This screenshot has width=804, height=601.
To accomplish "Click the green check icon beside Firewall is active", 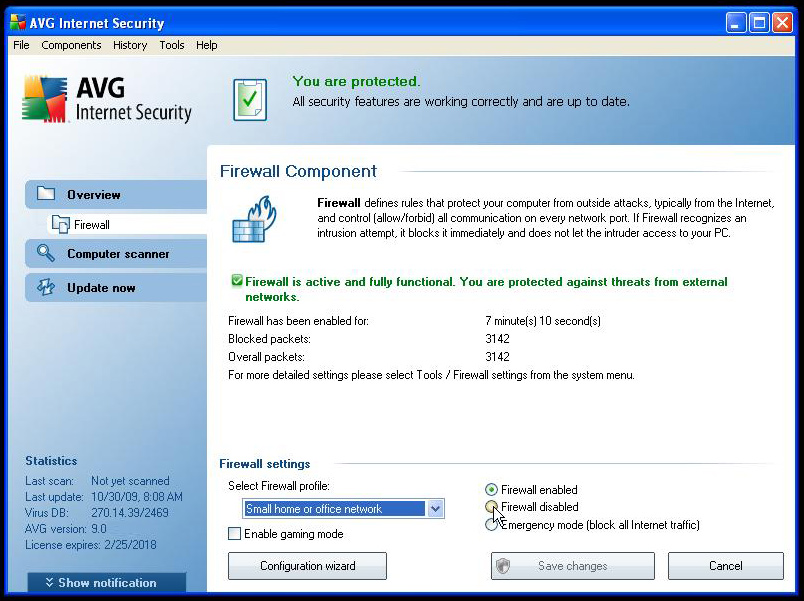I will click(236, 281).
